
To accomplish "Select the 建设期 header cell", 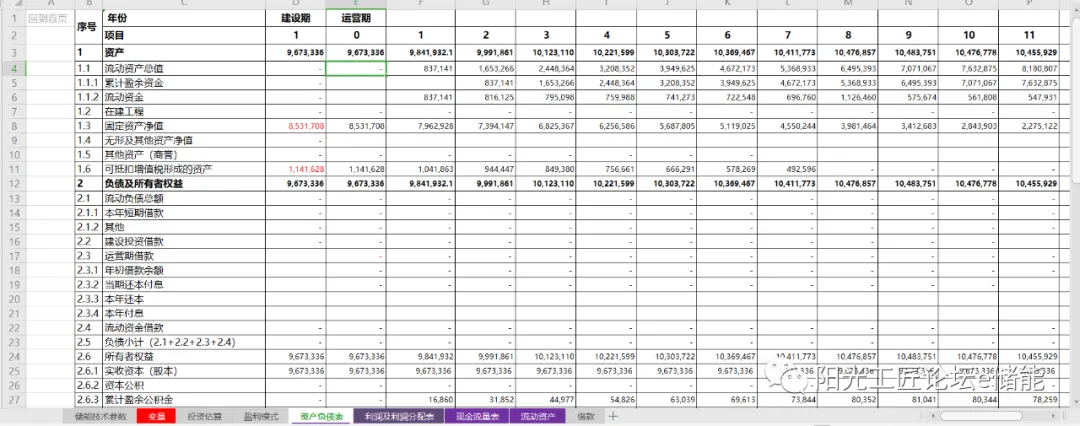I will [295, 19].
